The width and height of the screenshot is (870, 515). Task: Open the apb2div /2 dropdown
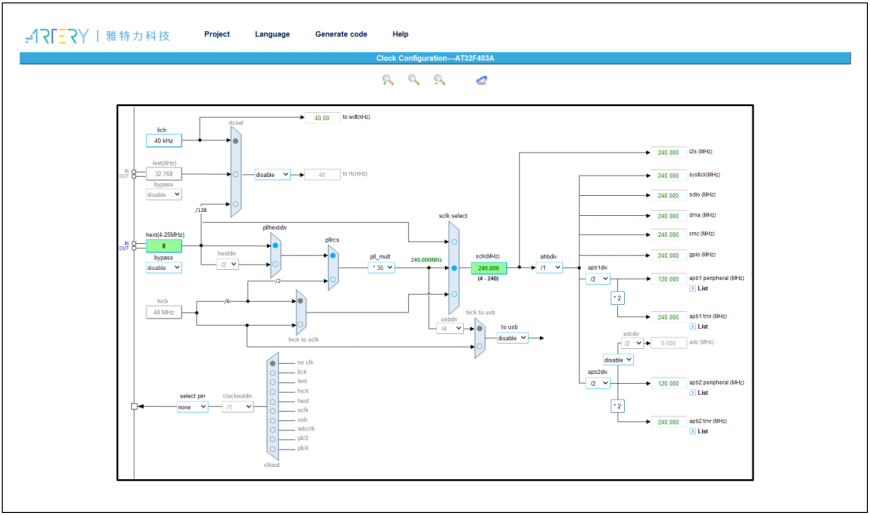598,383
